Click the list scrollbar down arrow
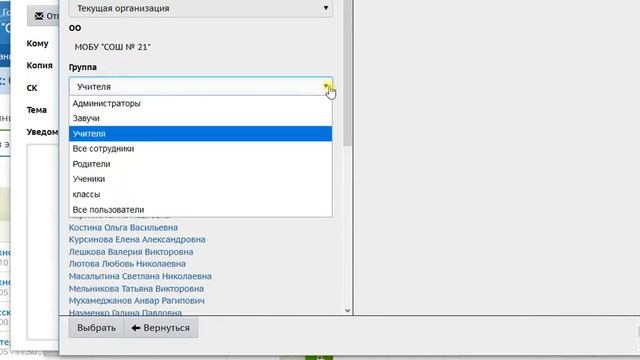This screenshot has width=640, height=360. click(x=348, y=311)
